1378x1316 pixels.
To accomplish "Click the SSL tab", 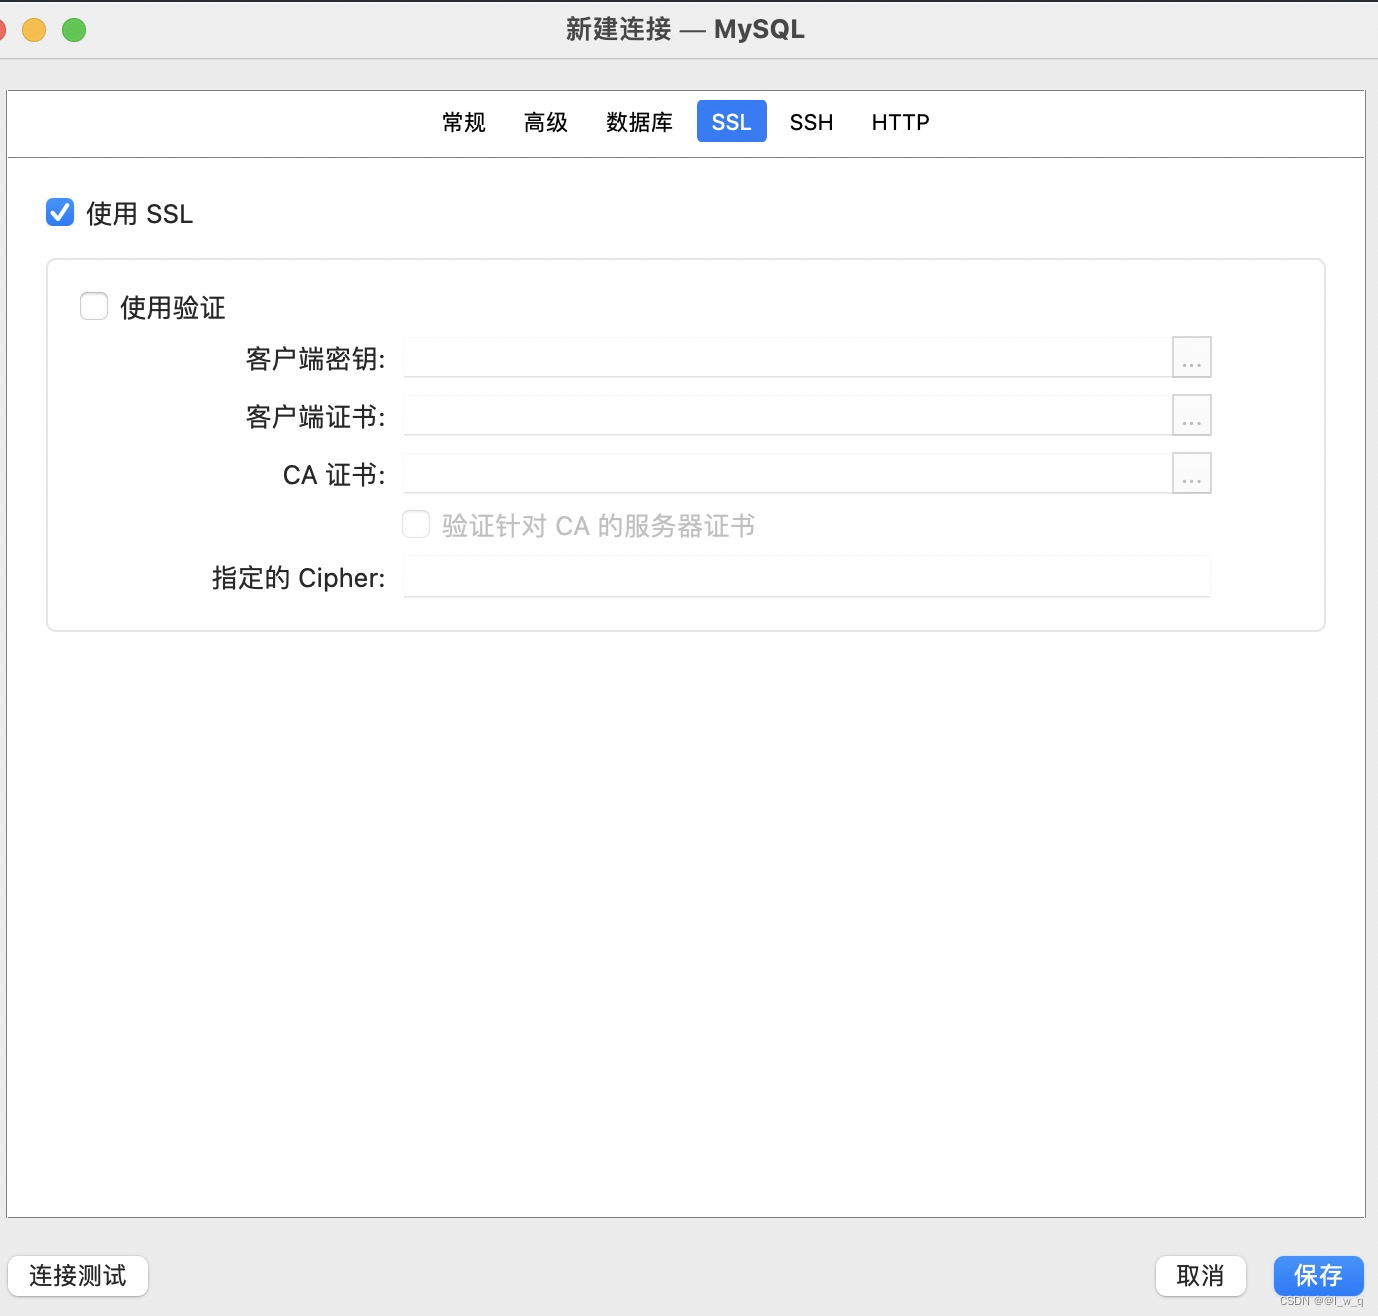I will 732,122.
